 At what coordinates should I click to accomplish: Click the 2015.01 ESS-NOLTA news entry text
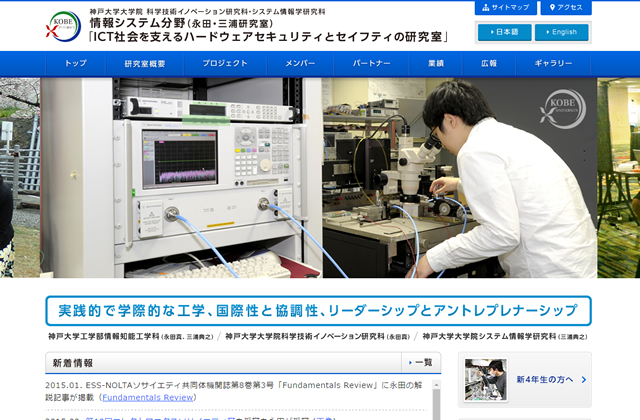(x=233, y=391)
